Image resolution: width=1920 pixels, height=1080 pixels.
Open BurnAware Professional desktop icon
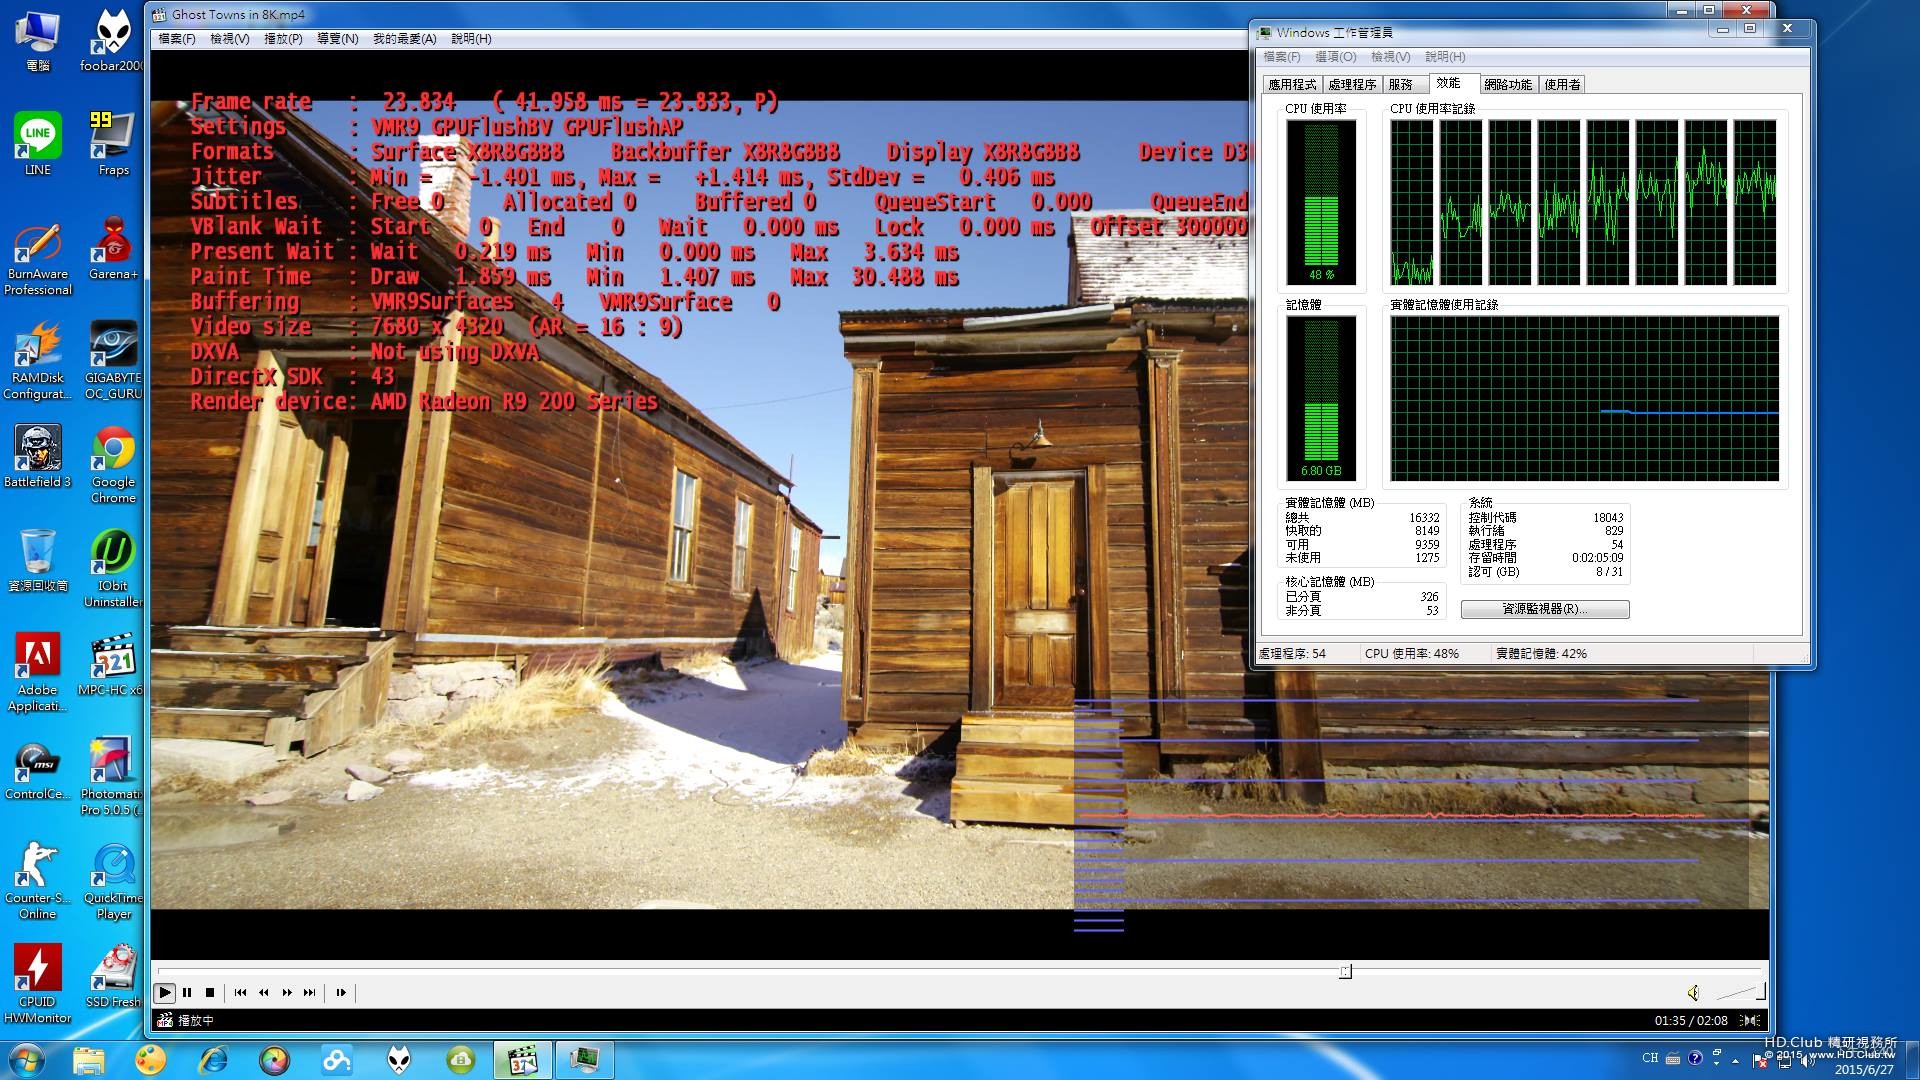point(38,259)
